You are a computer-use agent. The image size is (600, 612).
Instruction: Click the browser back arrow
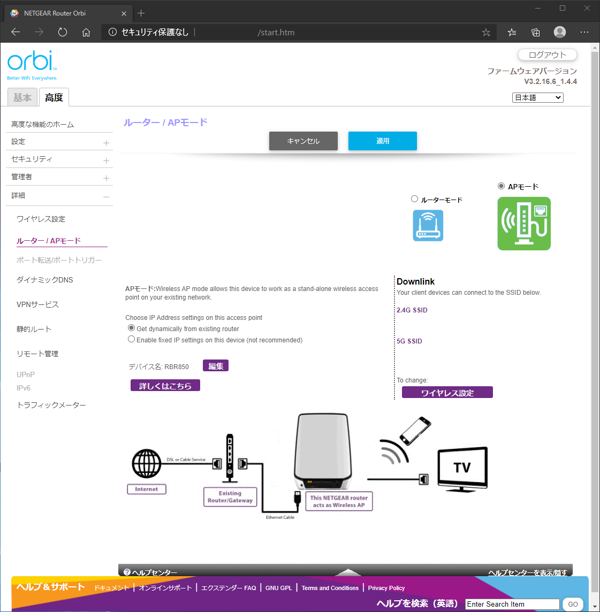click(x=16, y=32)
